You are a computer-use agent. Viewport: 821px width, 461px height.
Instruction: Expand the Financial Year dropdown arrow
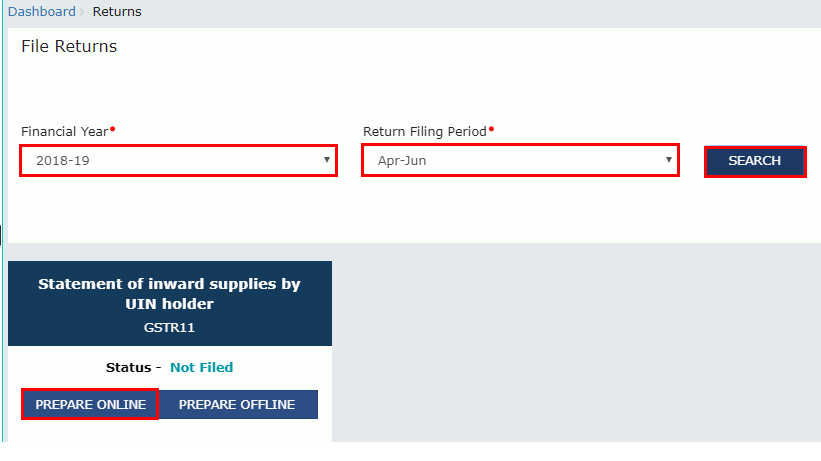(x=326, y=160)
